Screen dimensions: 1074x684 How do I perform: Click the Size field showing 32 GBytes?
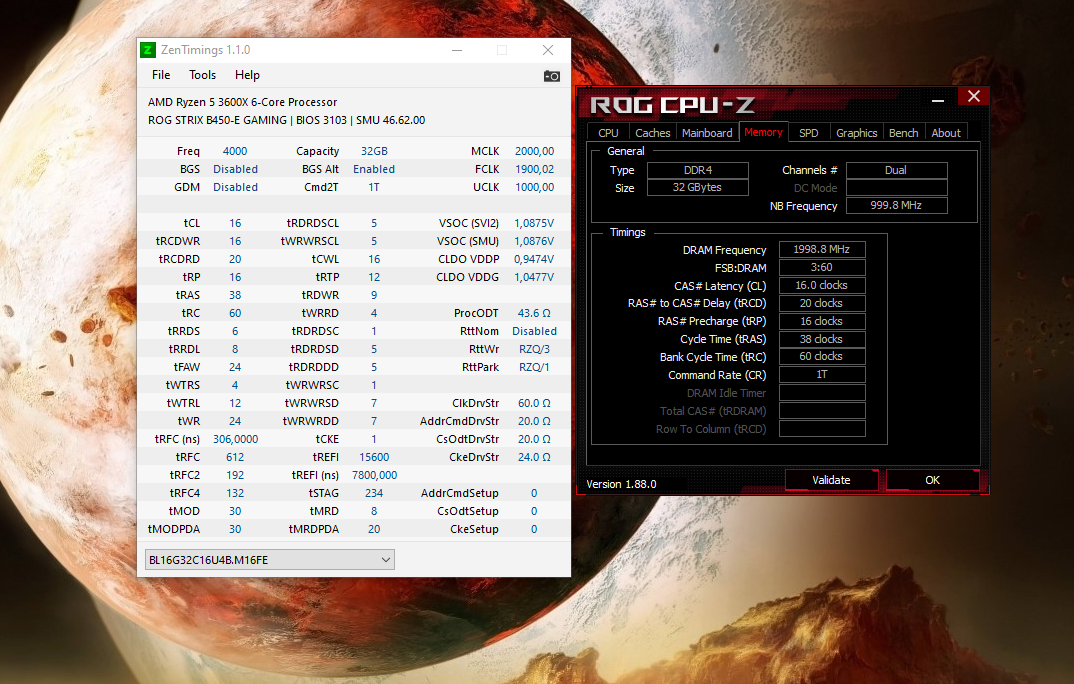(698, 187)
